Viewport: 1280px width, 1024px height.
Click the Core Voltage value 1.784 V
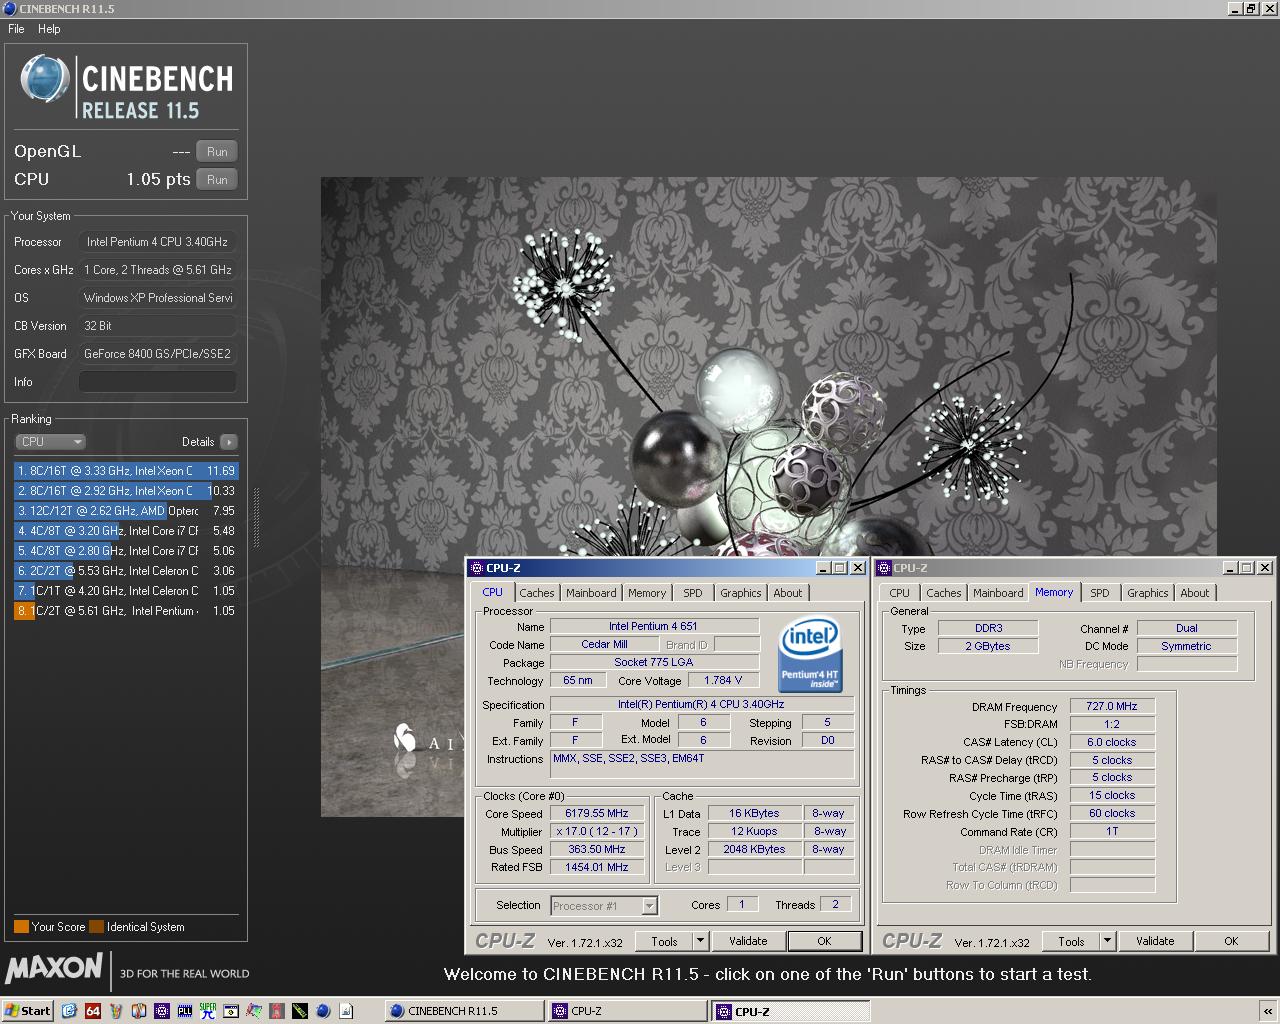pos(723,680)
